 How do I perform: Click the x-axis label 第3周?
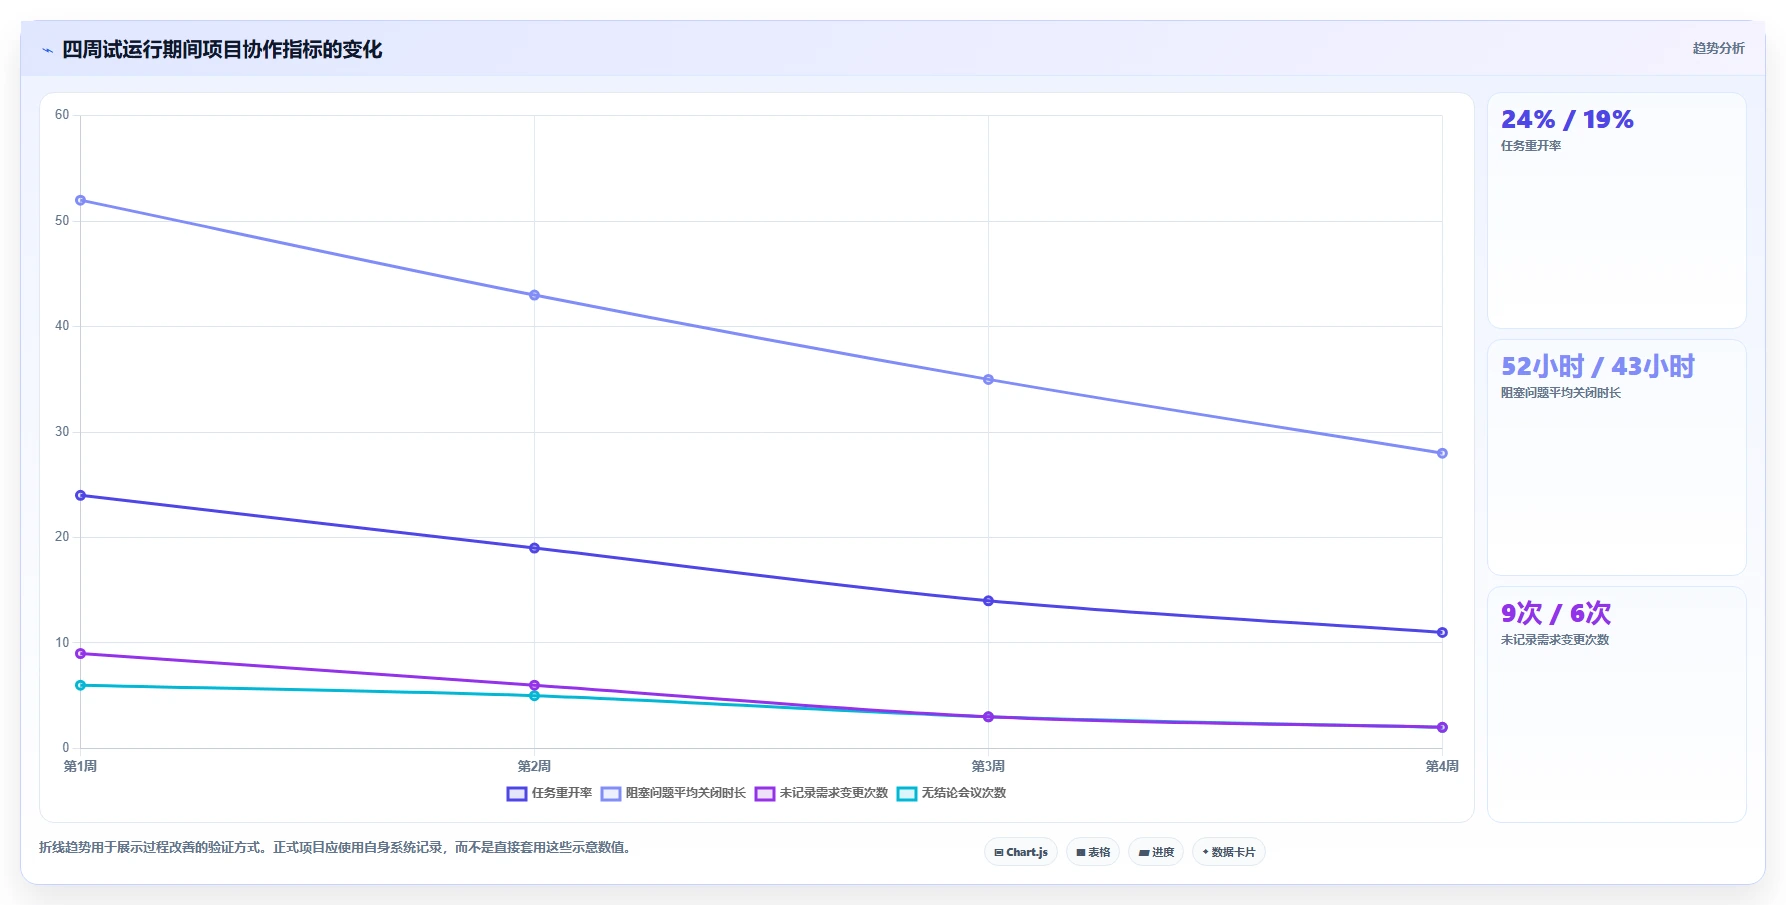[988, 767]
